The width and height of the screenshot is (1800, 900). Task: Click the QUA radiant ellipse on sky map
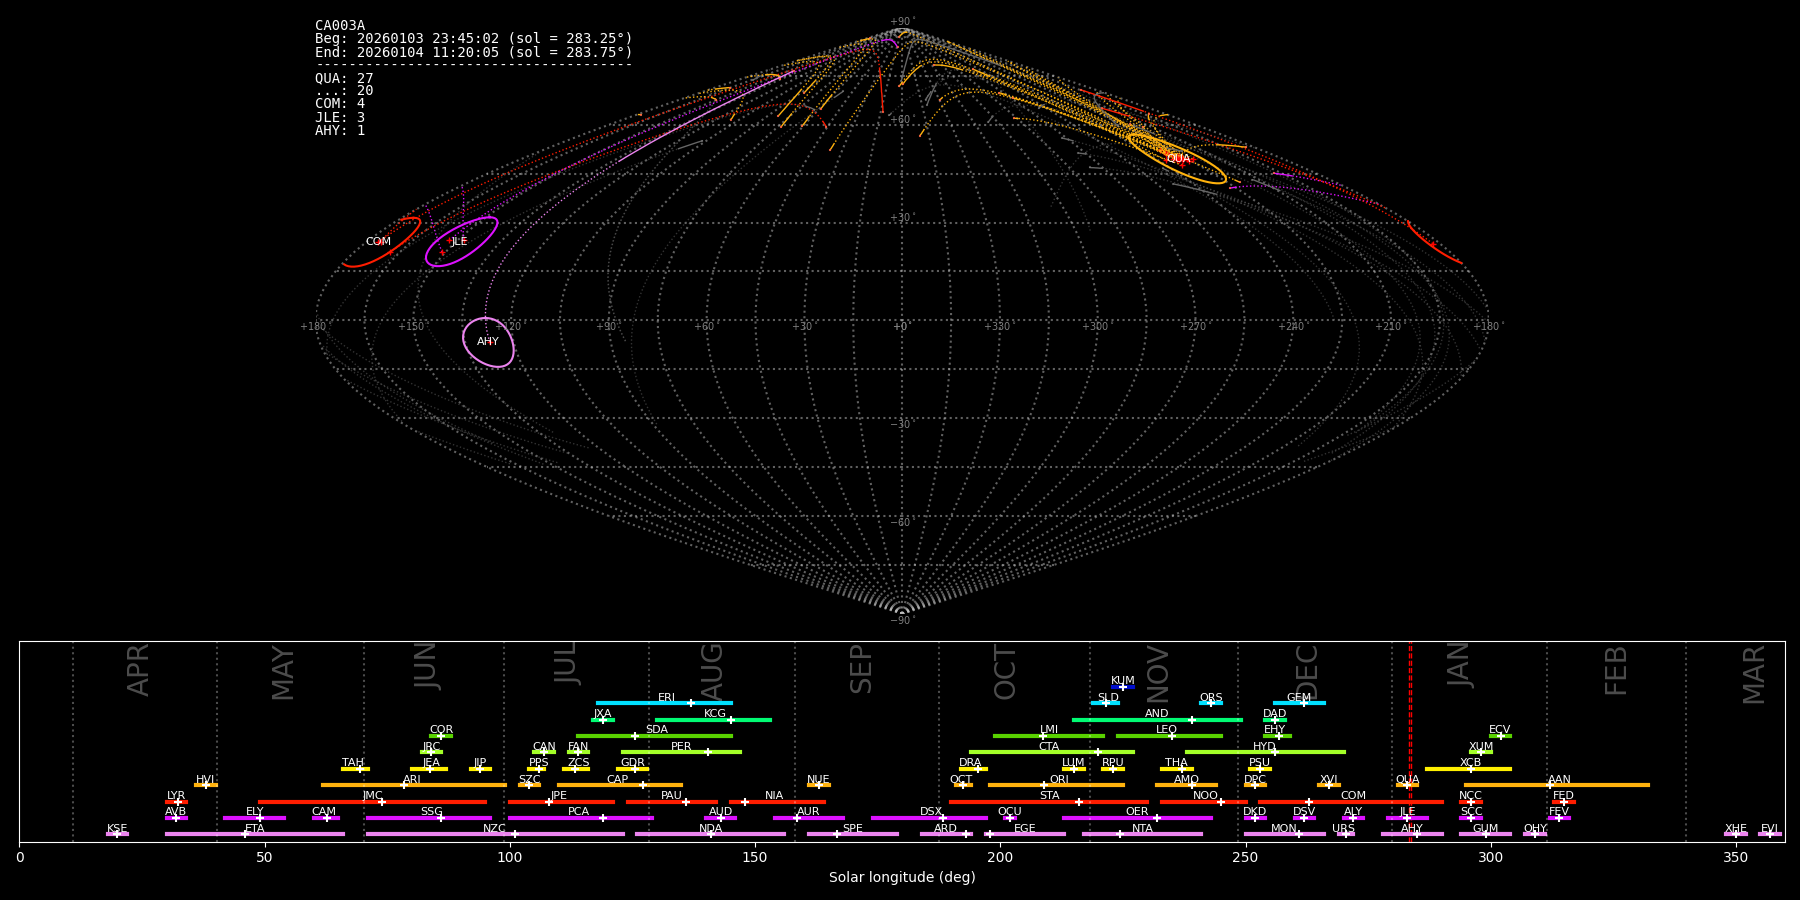pyautogui.click(x=1177, y=158)
